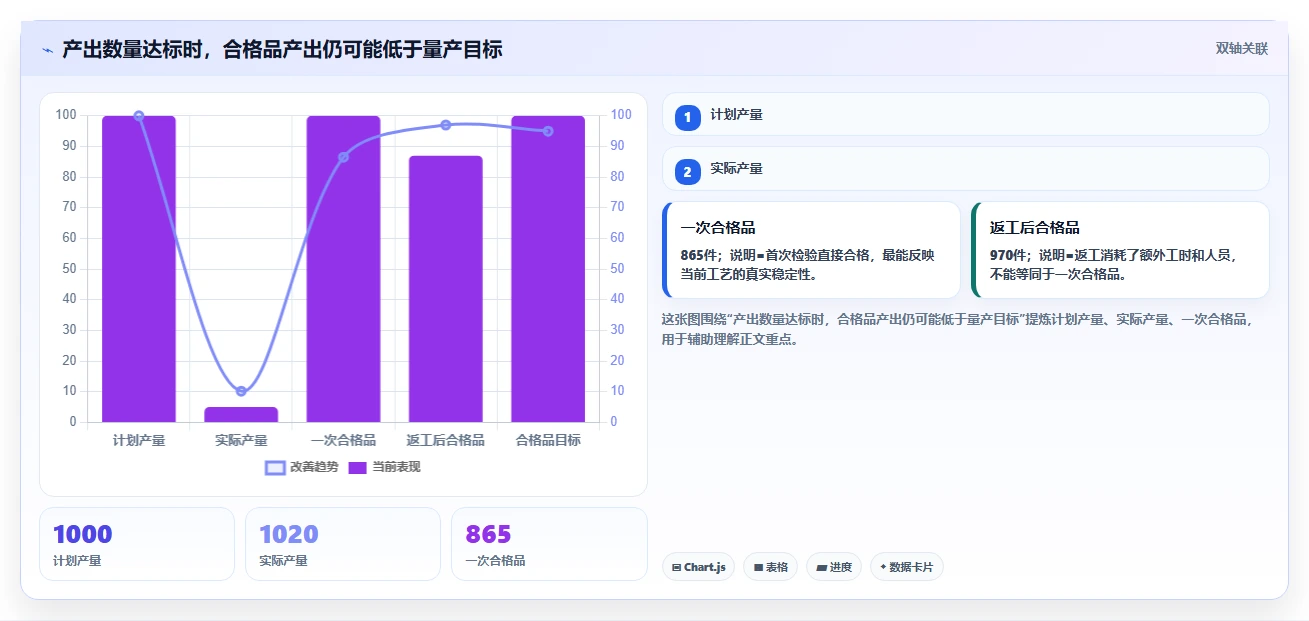Click the 一次合格品 bar in the chart
1309x621 pixels.
(343, 269)
